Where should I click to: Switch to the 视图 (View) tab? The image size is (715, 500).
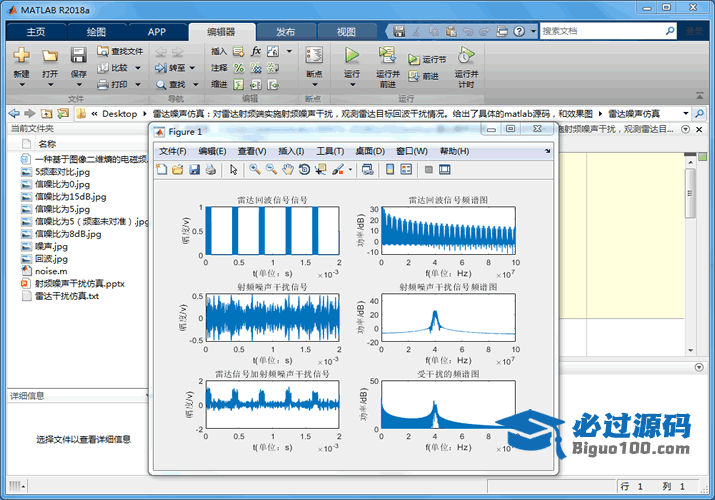[346, 31]
